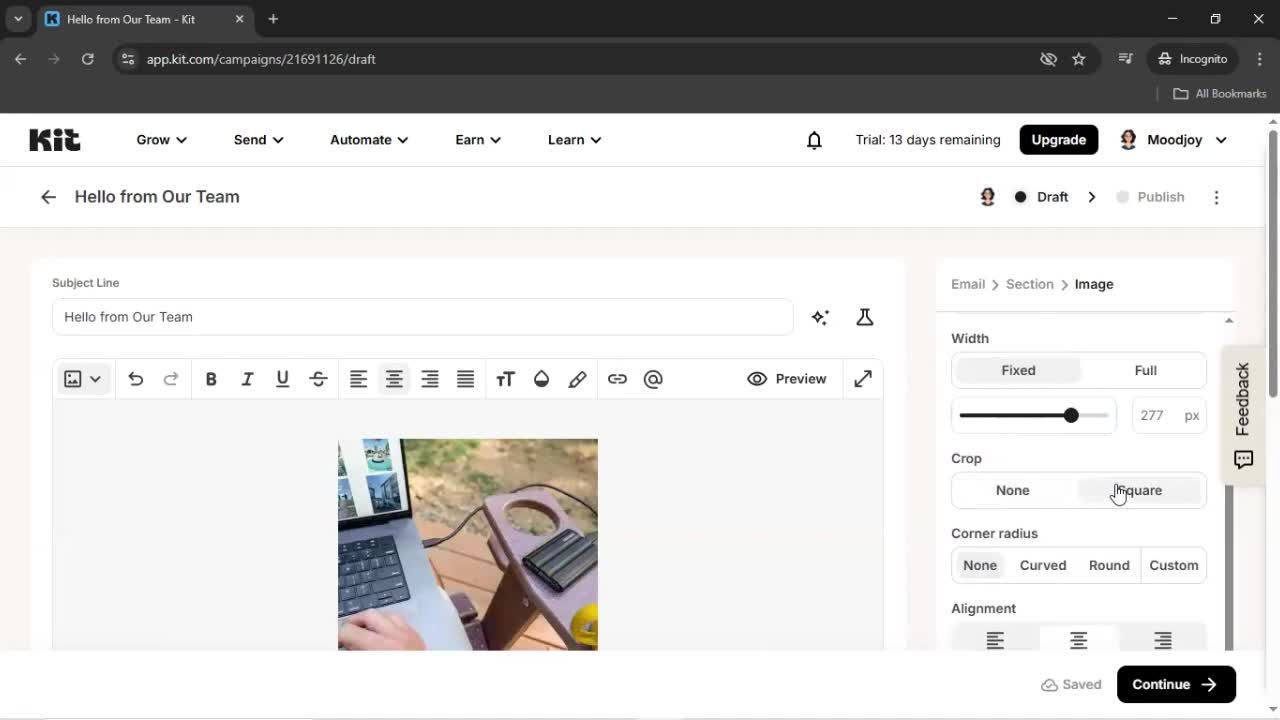Open the notifications bell
The height and width of the screenshot is (720, 1280).
tap(814, 139)
